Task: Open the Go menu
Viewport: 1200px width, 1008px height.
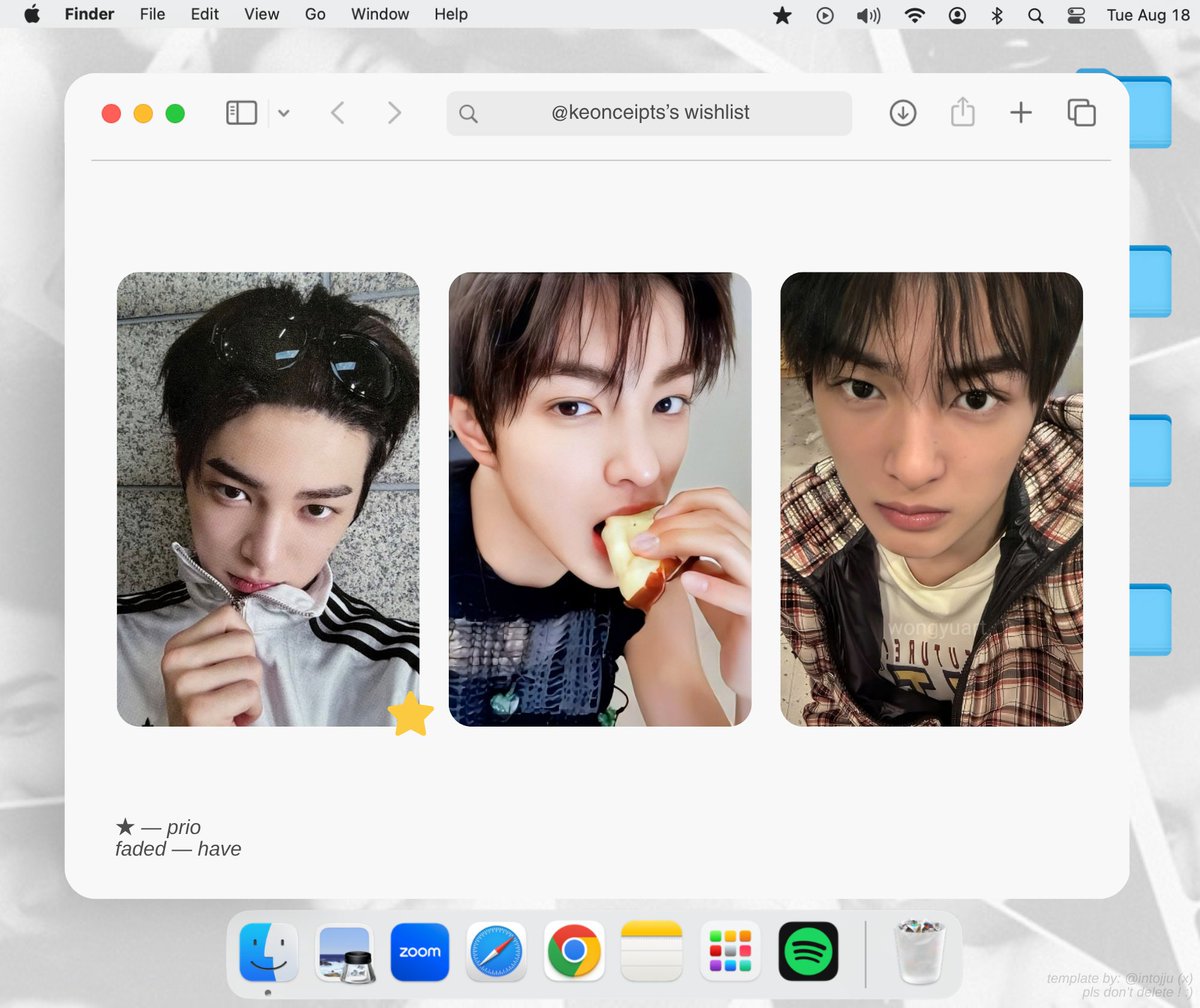Action: point(315,14)
